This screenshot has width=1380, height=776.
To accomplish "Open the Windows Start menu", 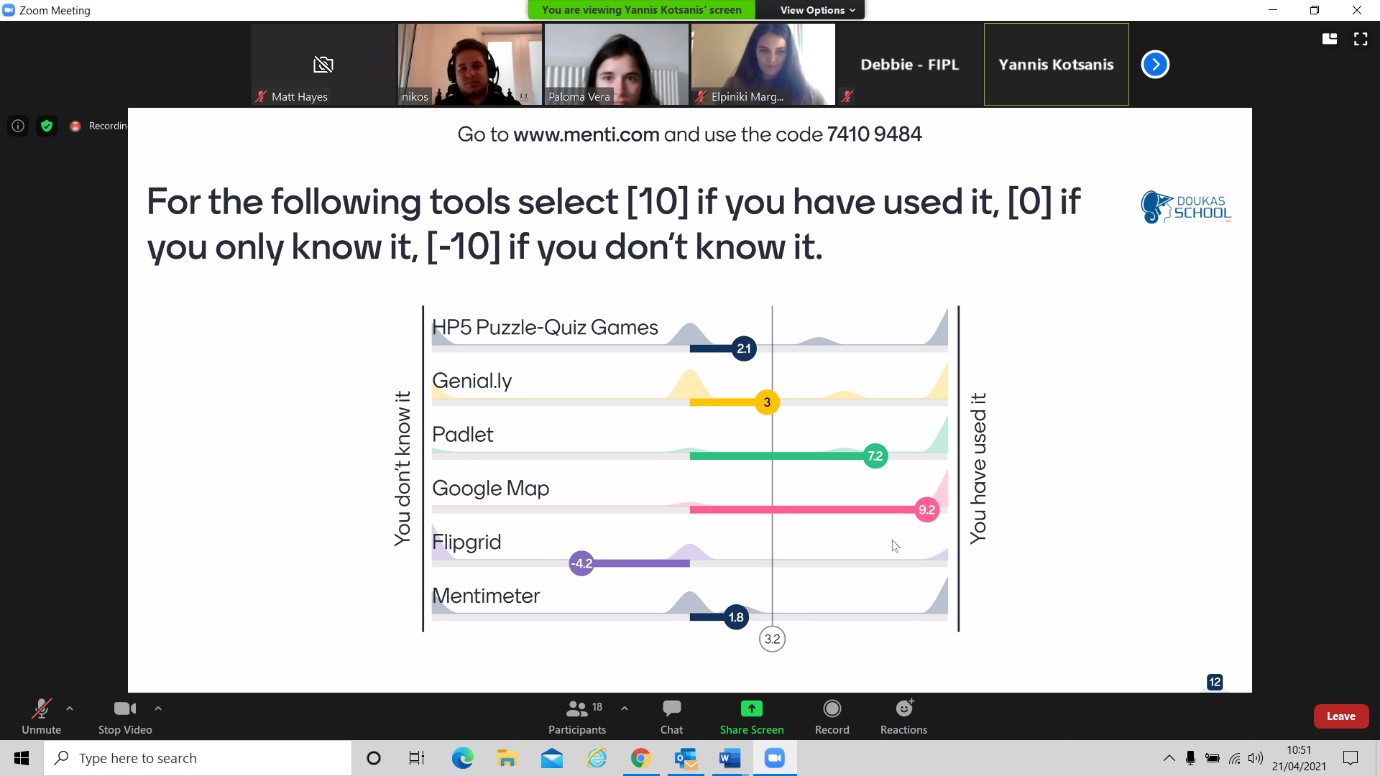I will [x=19, y=757].
